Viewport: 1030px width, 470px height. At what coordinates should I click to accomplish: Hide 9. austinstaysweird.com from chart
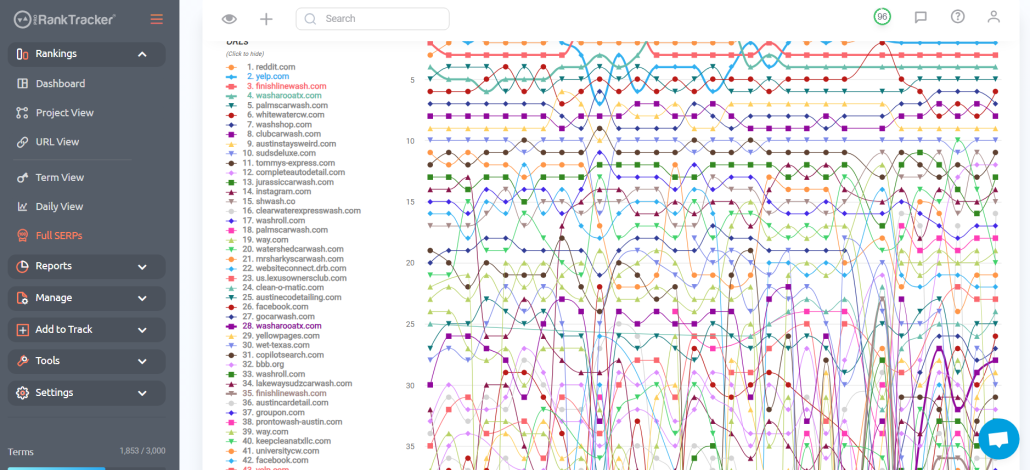click(281, 143)
